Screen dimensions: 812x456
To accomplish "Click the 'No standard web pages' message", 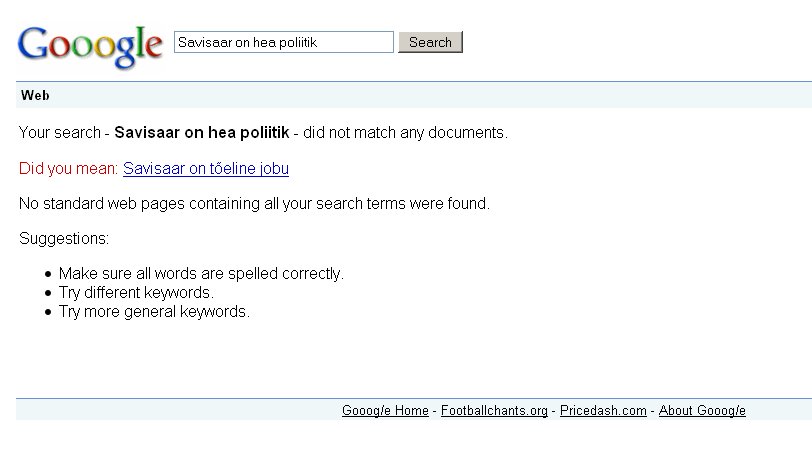I will point(254,204).
